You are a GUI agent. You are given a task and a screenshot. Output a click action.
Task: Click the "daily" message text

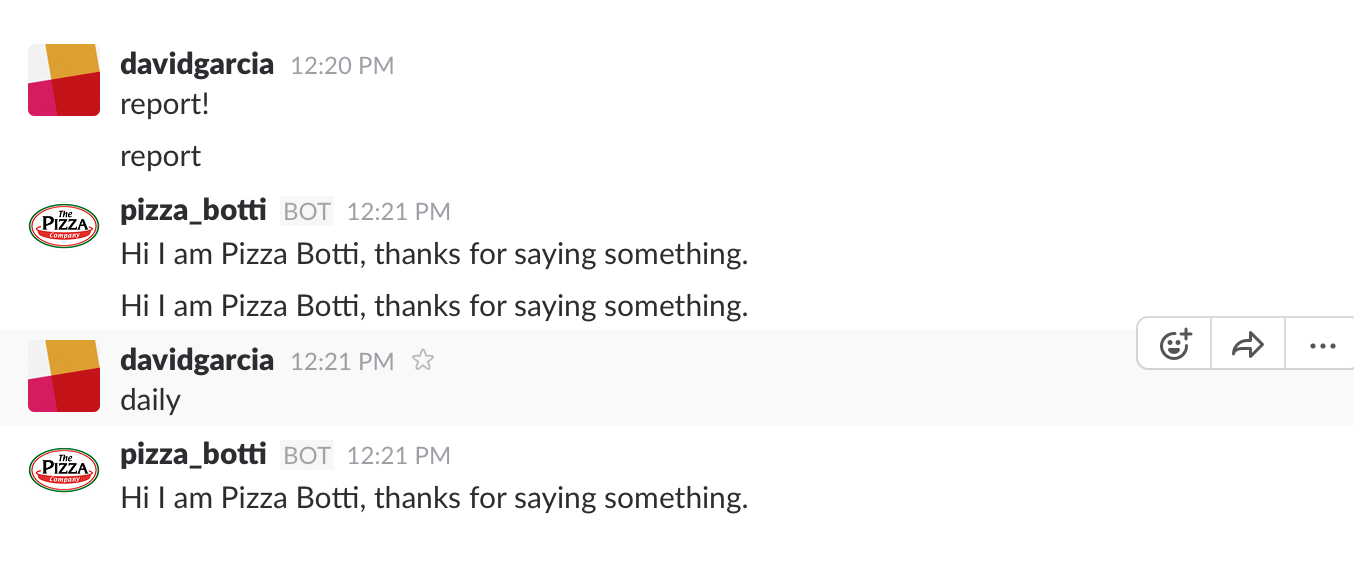click(x=150, y=400)
